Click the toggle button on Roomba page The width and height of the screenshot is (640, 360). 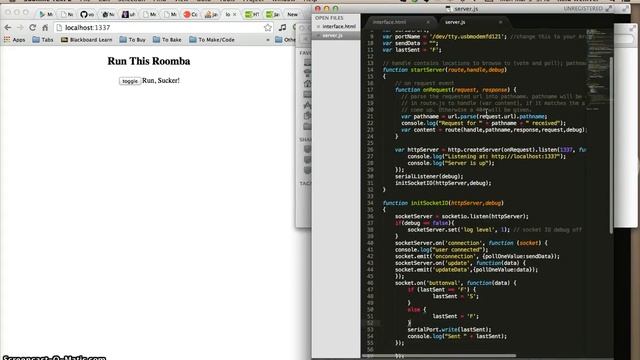point(130,81)
